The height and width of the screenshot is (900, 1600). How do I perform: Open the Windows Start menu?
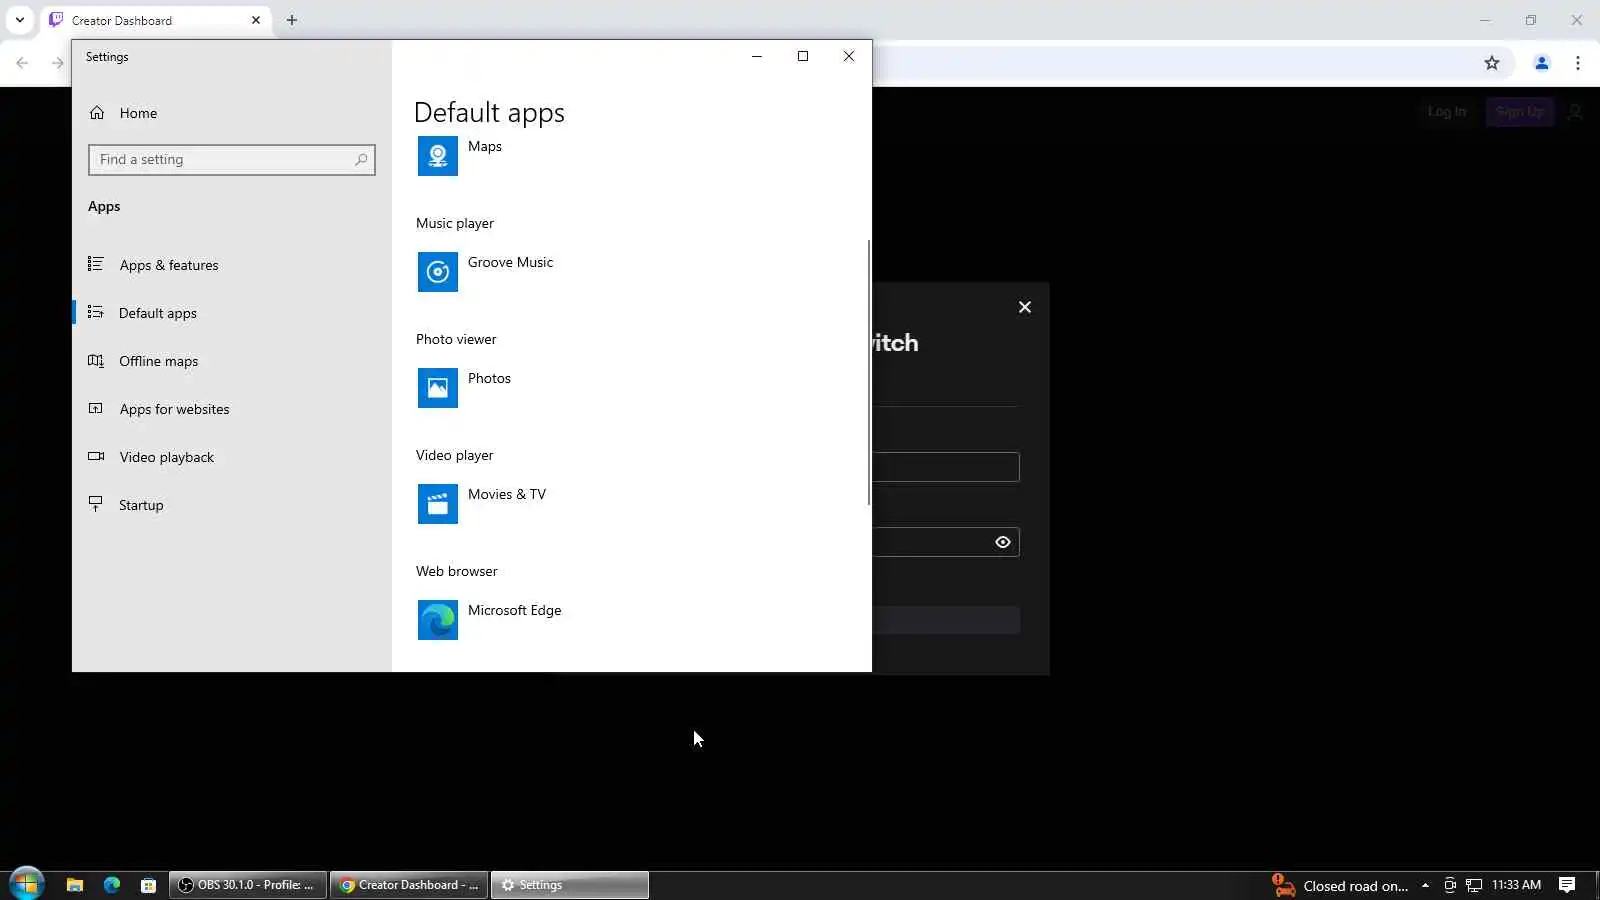pos(27,884)
